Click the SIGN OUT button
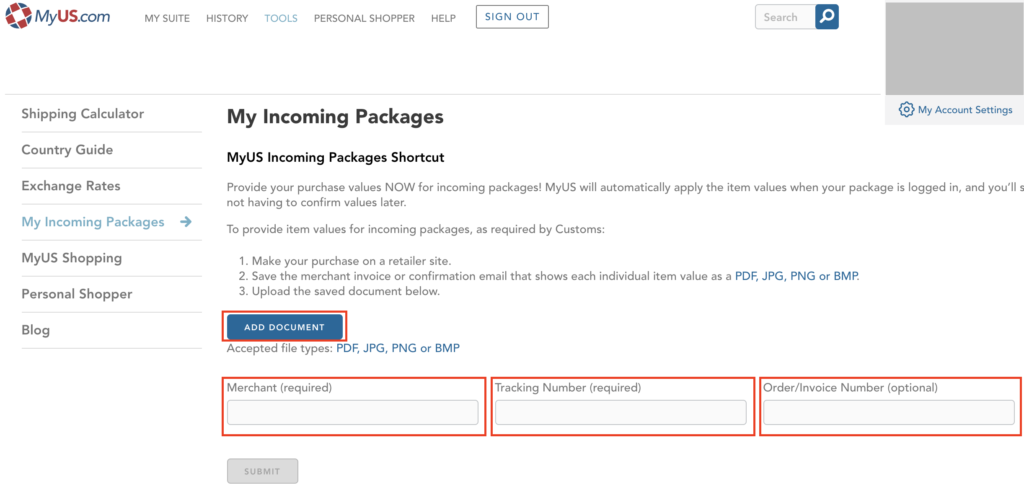Viewport: 1024px width, 487px height. [512, 17]
